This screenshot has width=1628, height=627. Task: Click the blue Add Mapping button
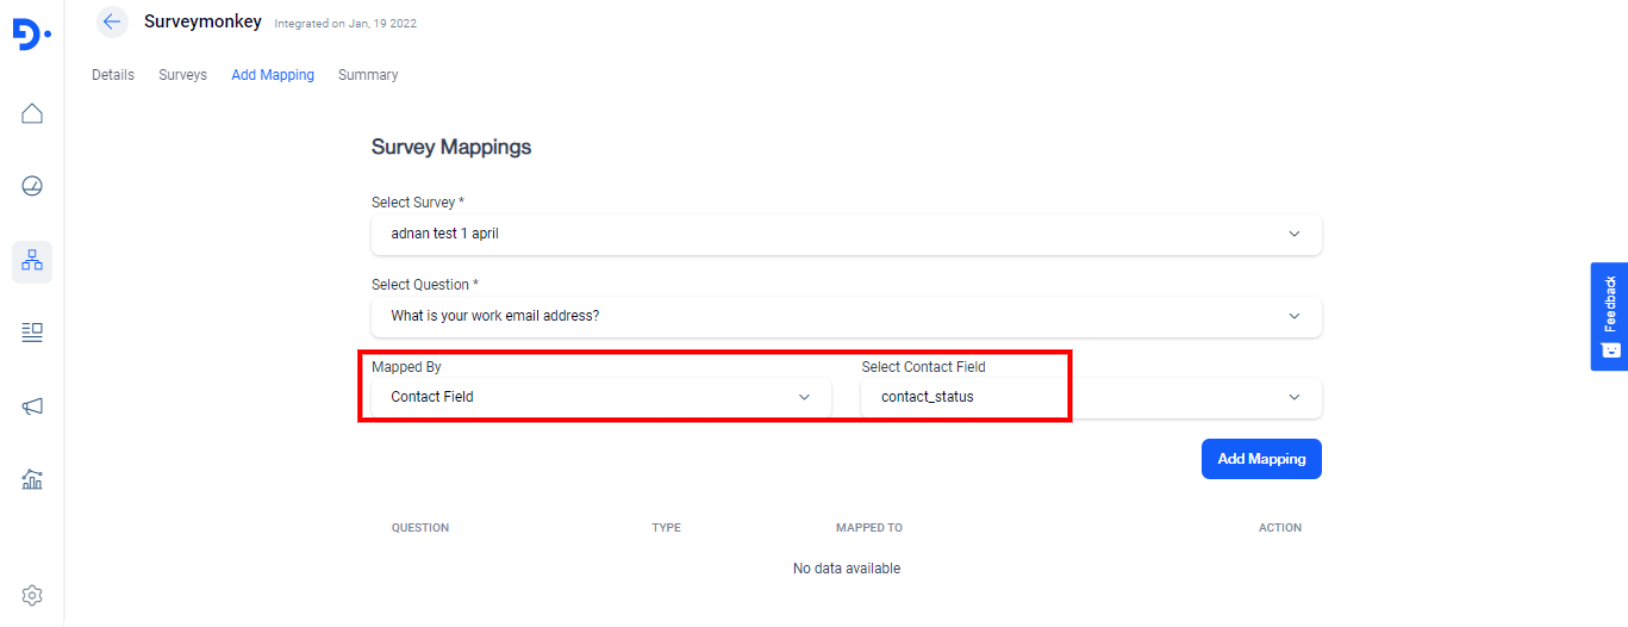pyautogui.click(x=1261, y=459)
